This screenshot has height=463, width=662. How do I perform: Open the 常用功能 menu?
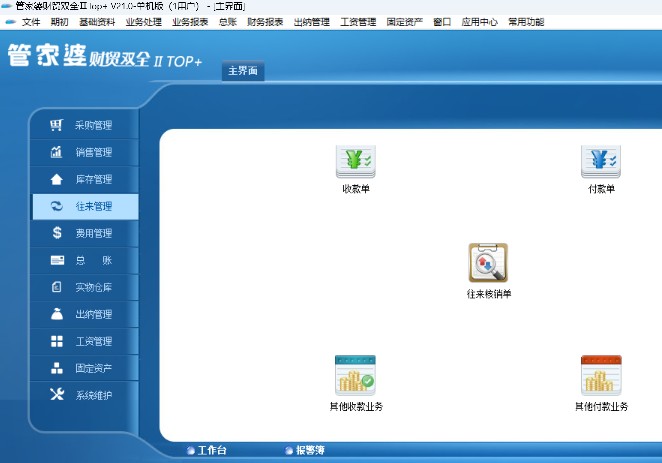[x=526, y=22]
